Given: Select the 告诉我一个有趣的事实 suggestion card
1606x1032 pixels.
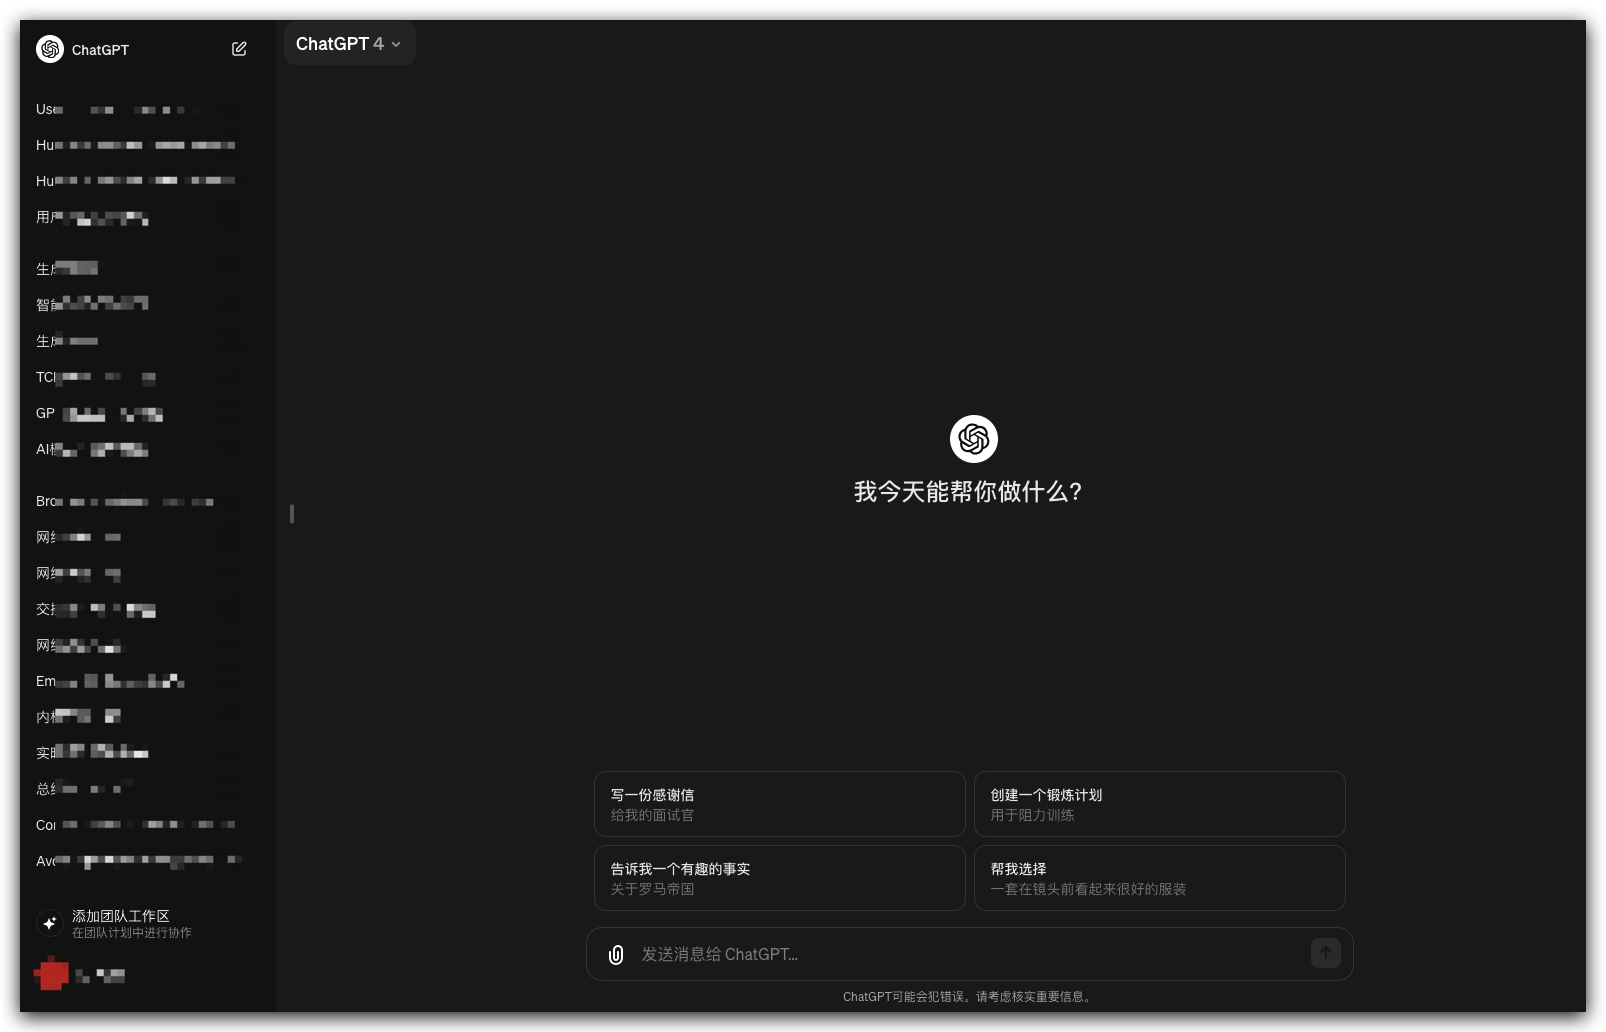Looking at the screenshot, I should pyautogui.click(x=780, y=878).
